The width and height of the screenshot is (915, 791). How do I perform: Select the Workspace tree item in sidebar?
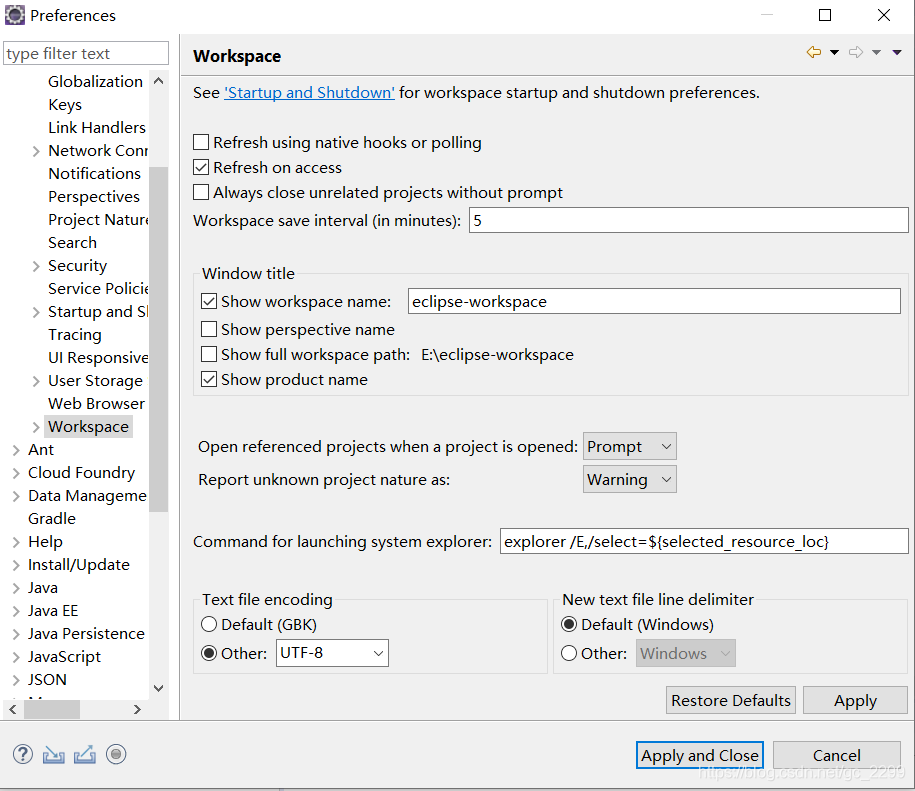pyautogui.click(x=88, y=426)
